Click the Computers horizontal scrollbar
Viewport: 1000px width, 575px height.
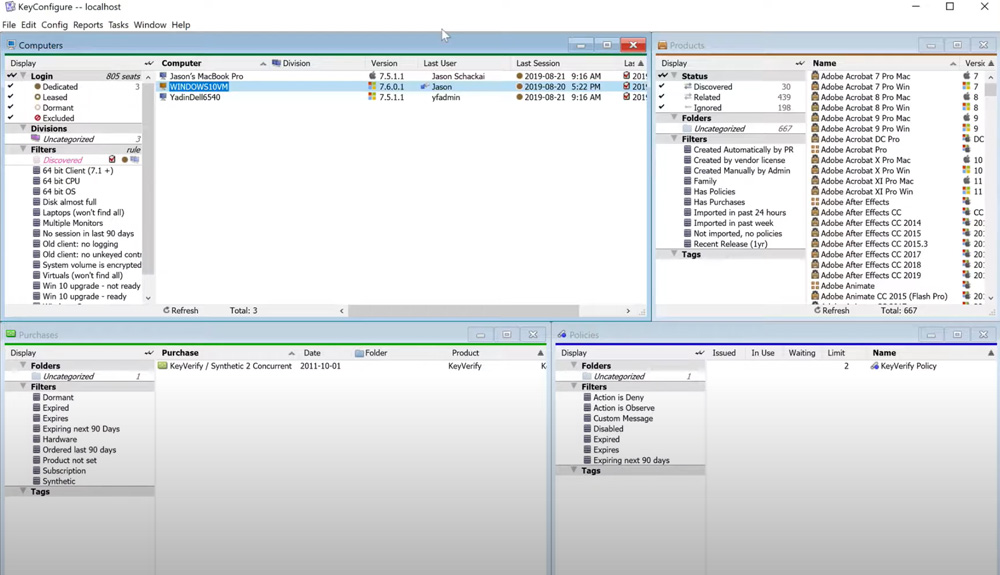pos(464,310)
